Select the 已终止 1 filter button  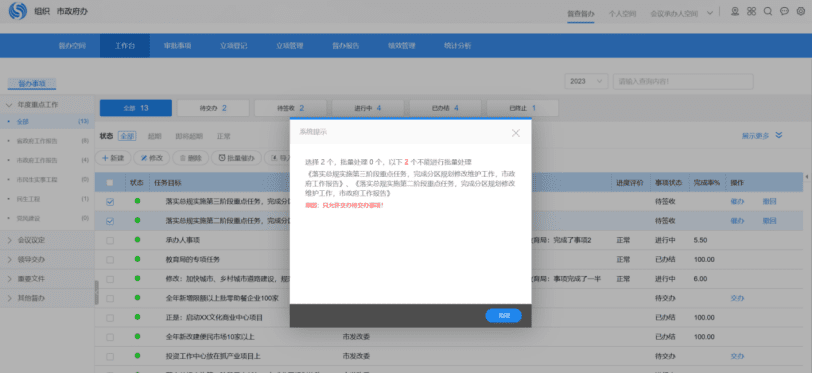point(522,108)
